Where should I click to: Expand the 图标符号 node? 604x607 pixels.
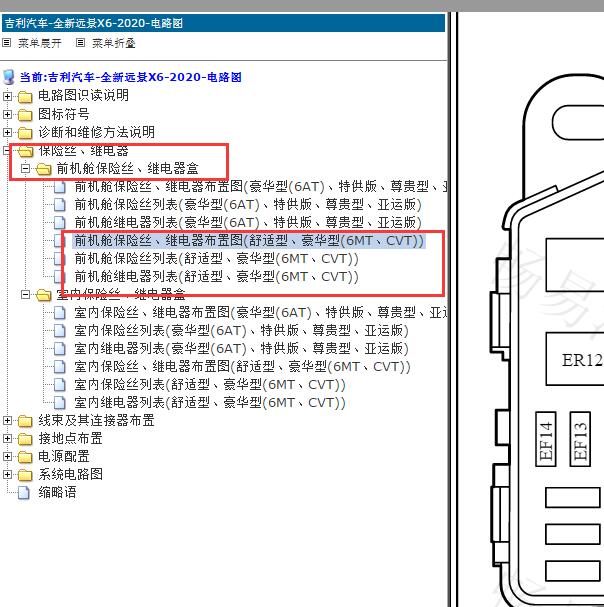7,114
